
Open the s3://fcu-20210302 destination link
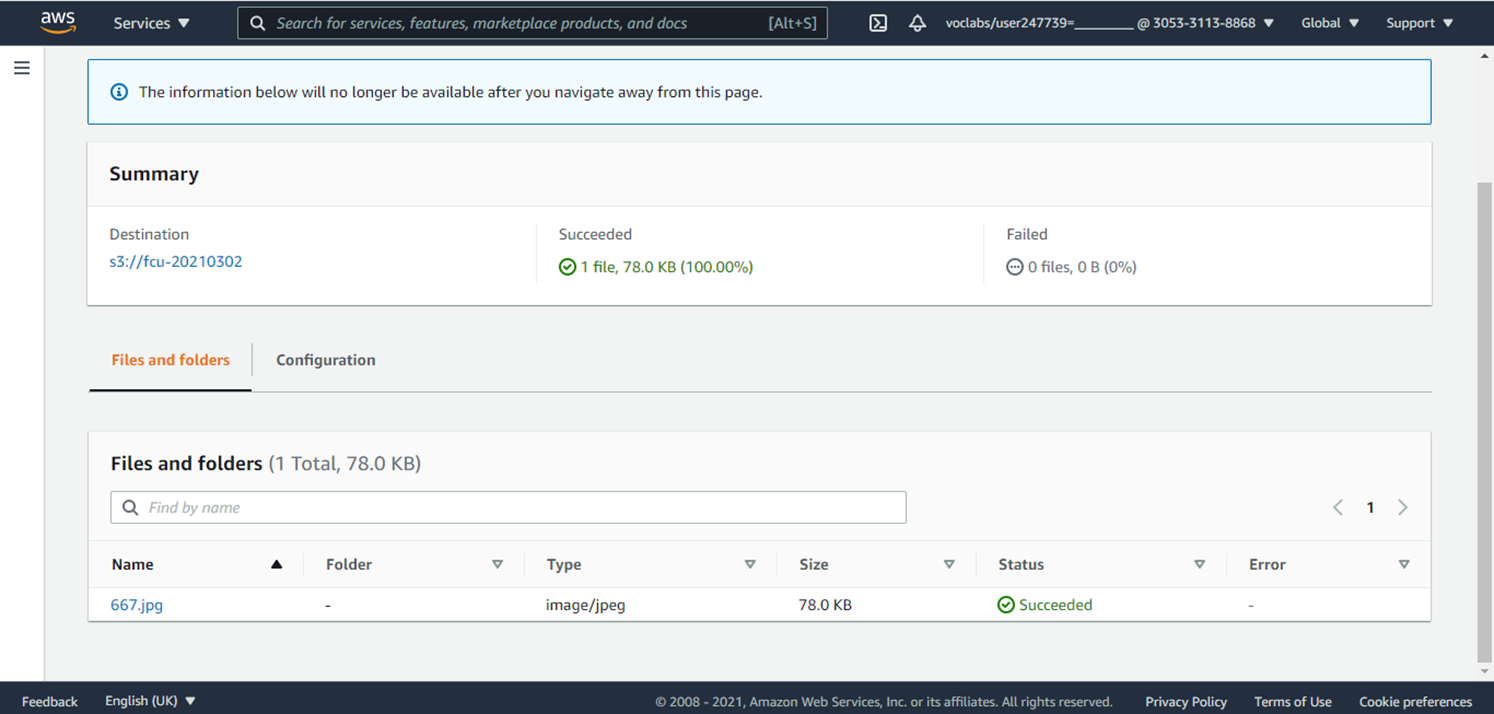pyautogui.click(x=176, y=262)
